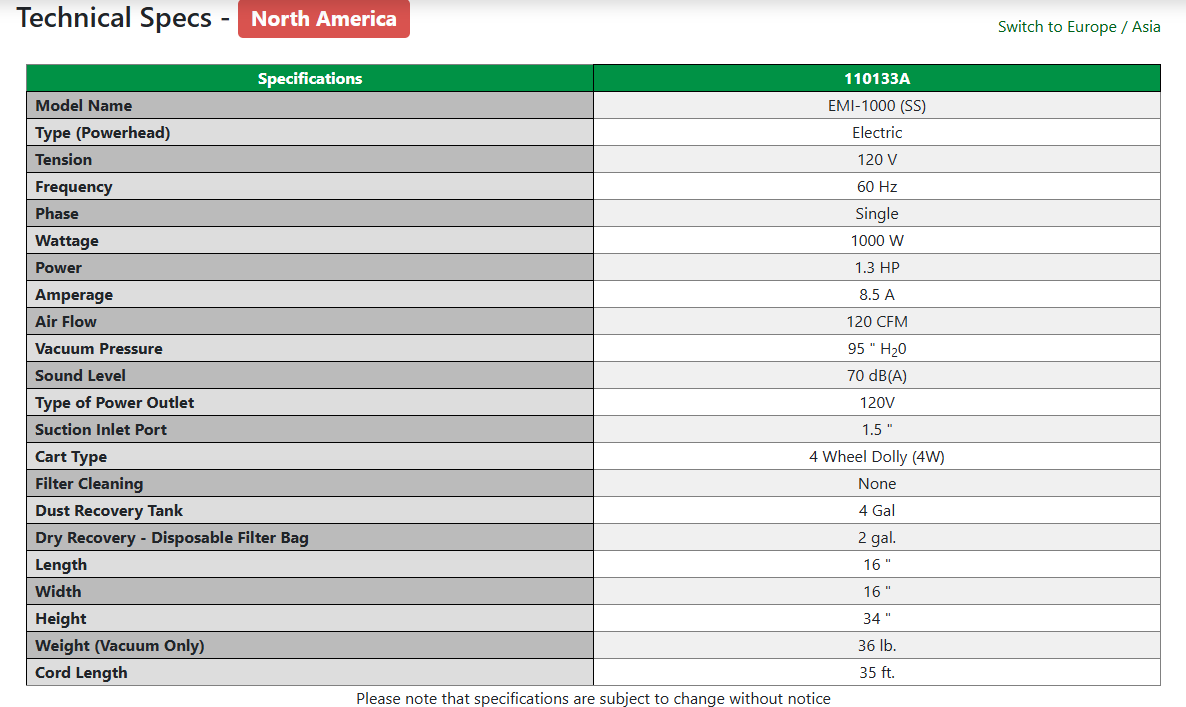The height and width of the screenshot is (707, 1186).
Task: Select the 4 Gal value
Action: click(x=877, y=510)
